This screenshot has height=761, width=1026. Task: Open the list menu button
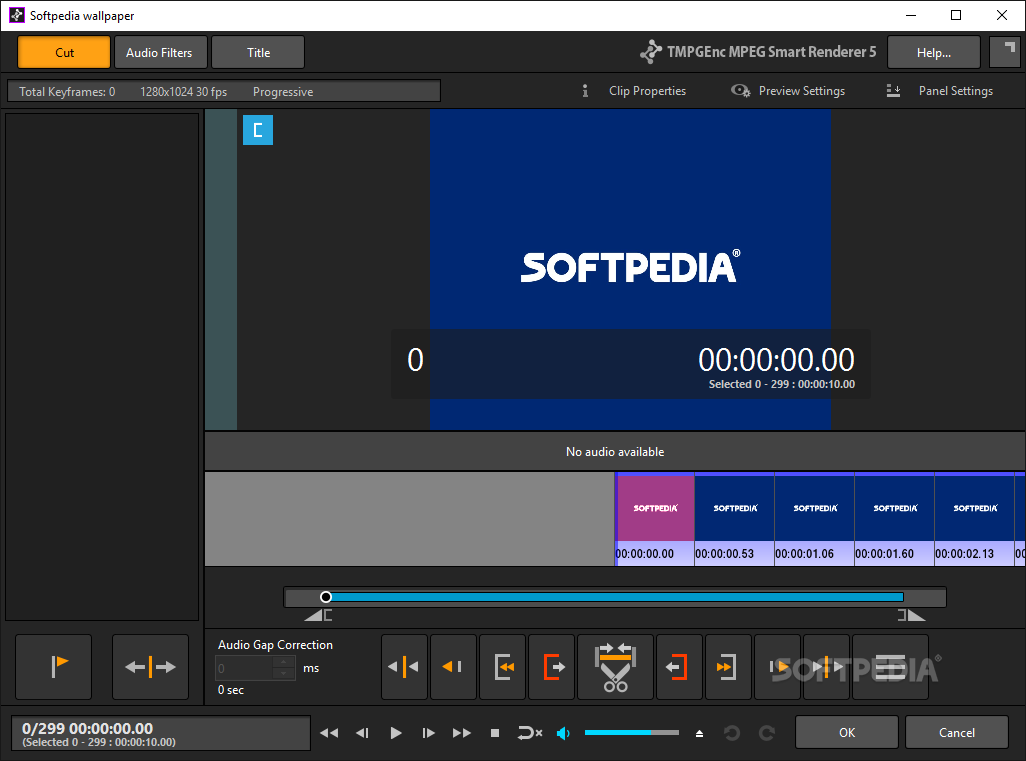click(890, 667)
